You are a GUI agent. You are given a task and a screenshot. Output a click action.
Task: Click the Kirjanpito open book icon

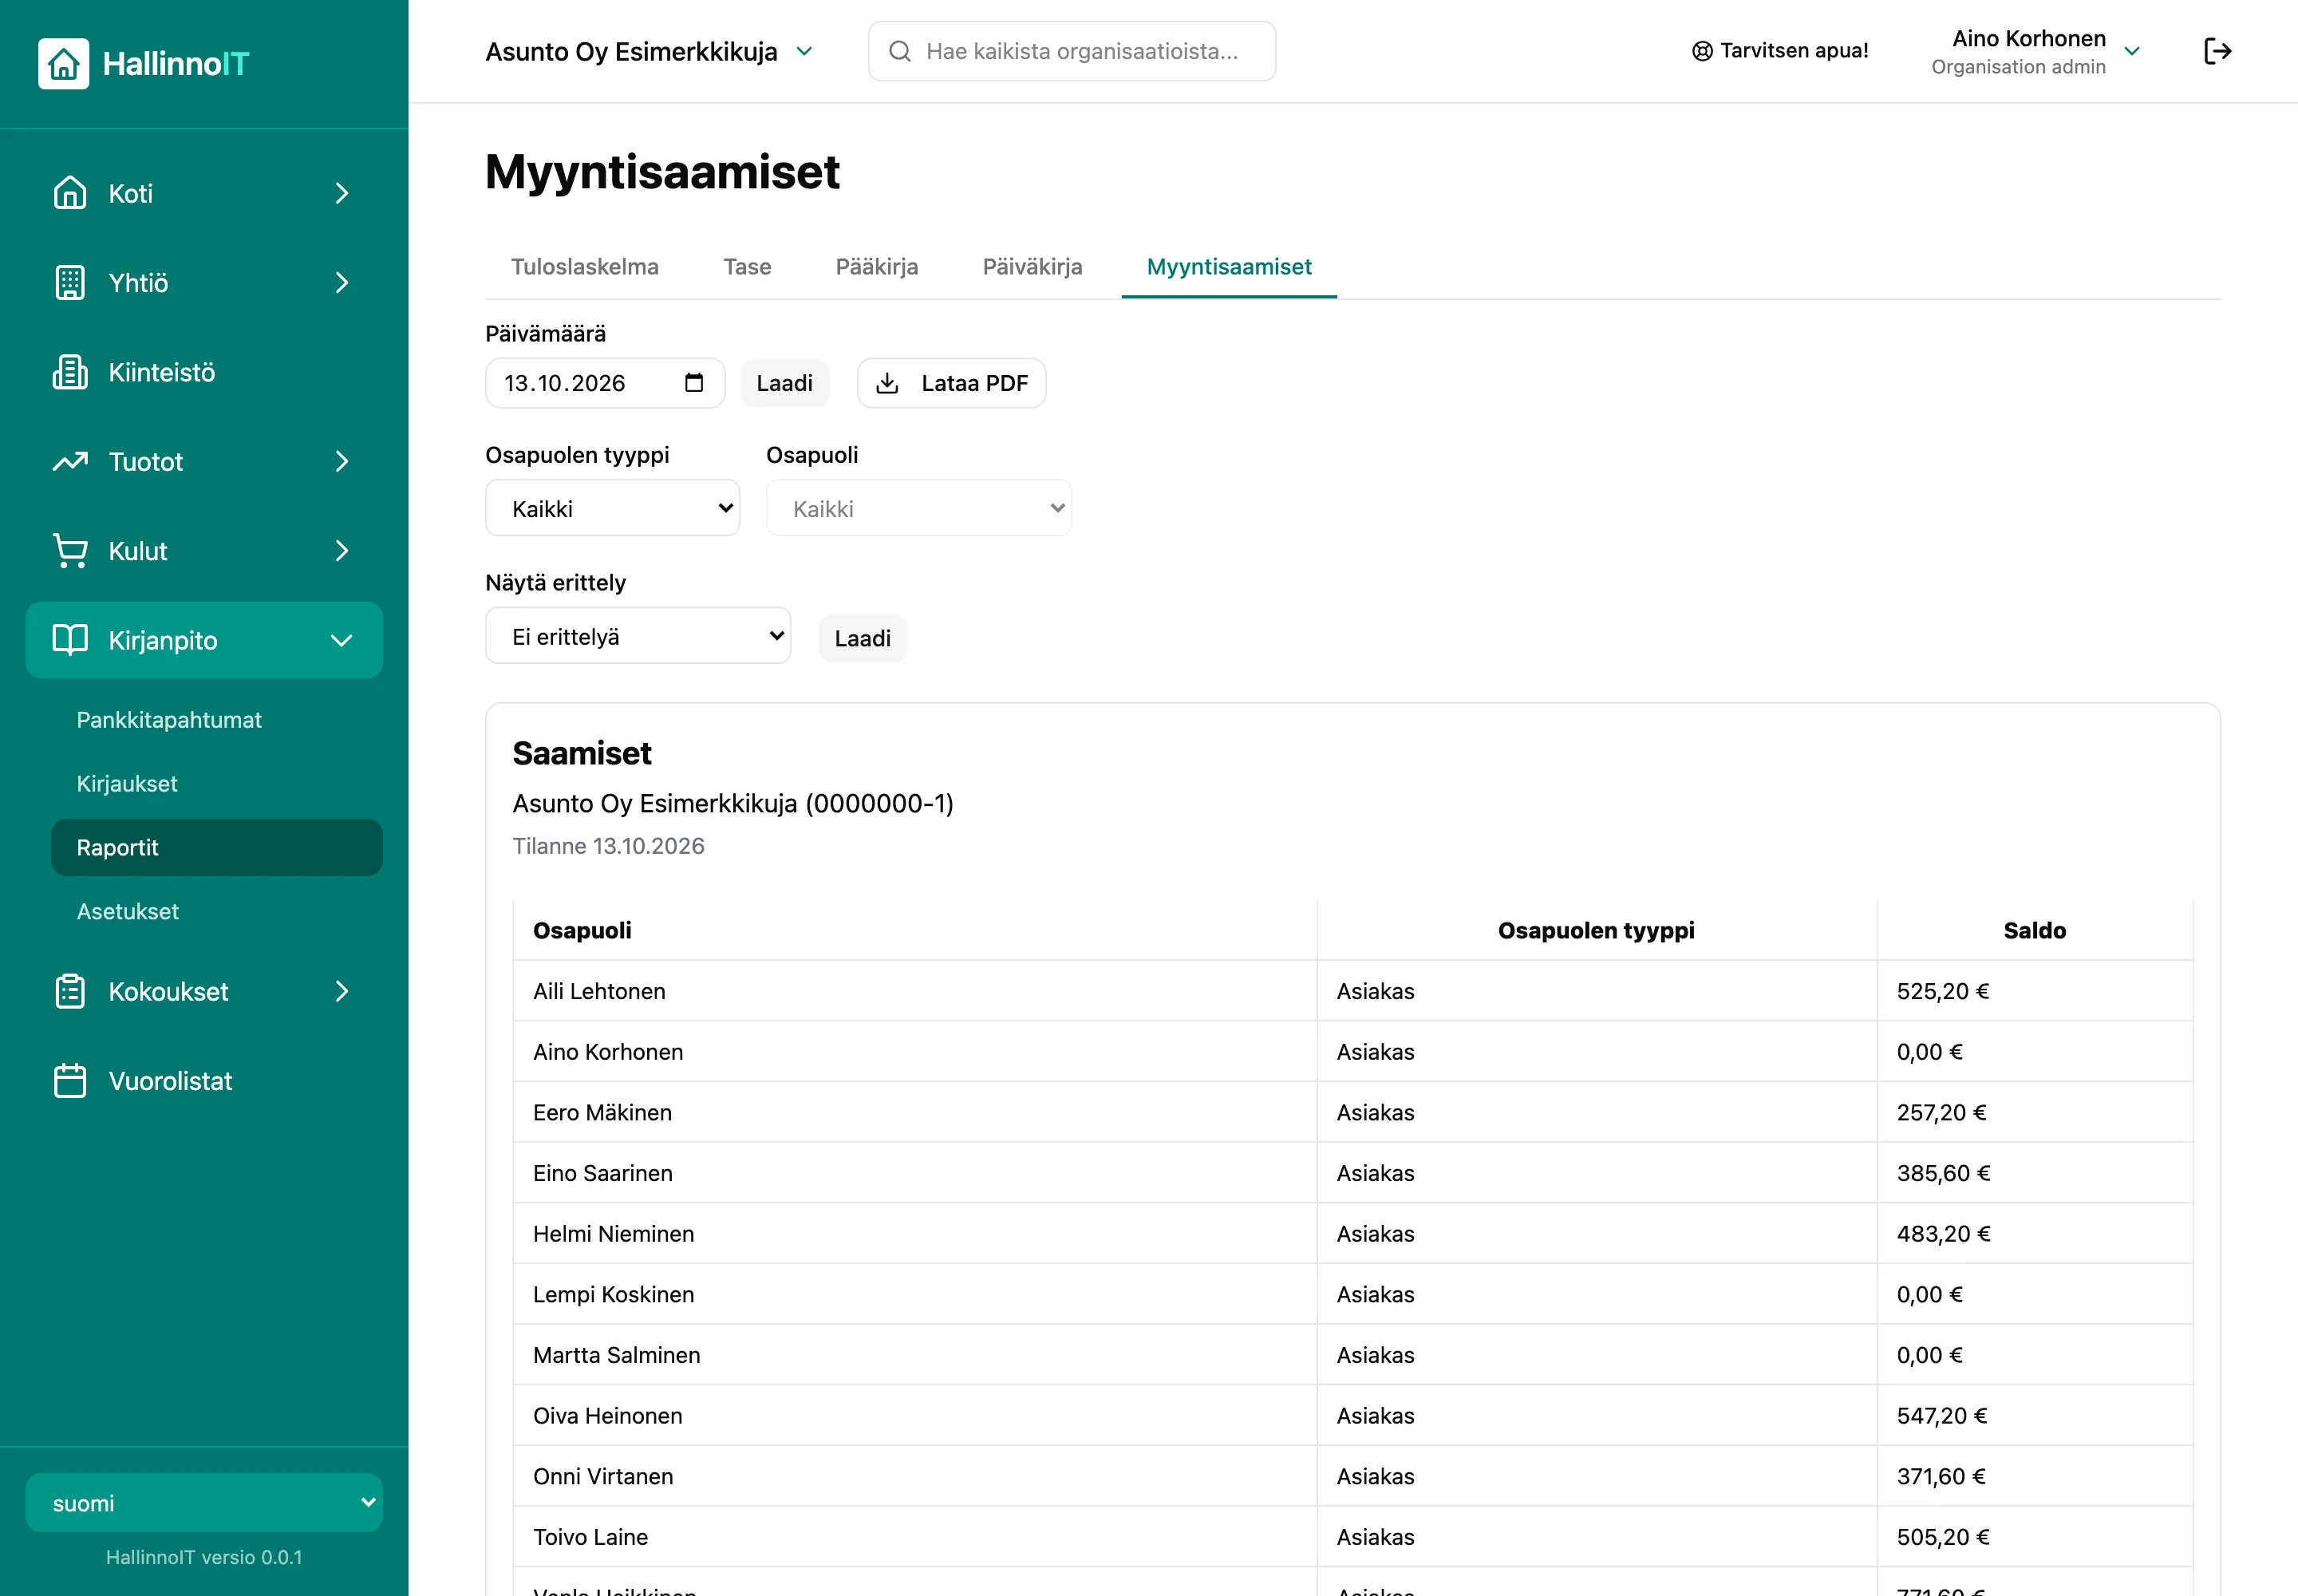[70, 640]
